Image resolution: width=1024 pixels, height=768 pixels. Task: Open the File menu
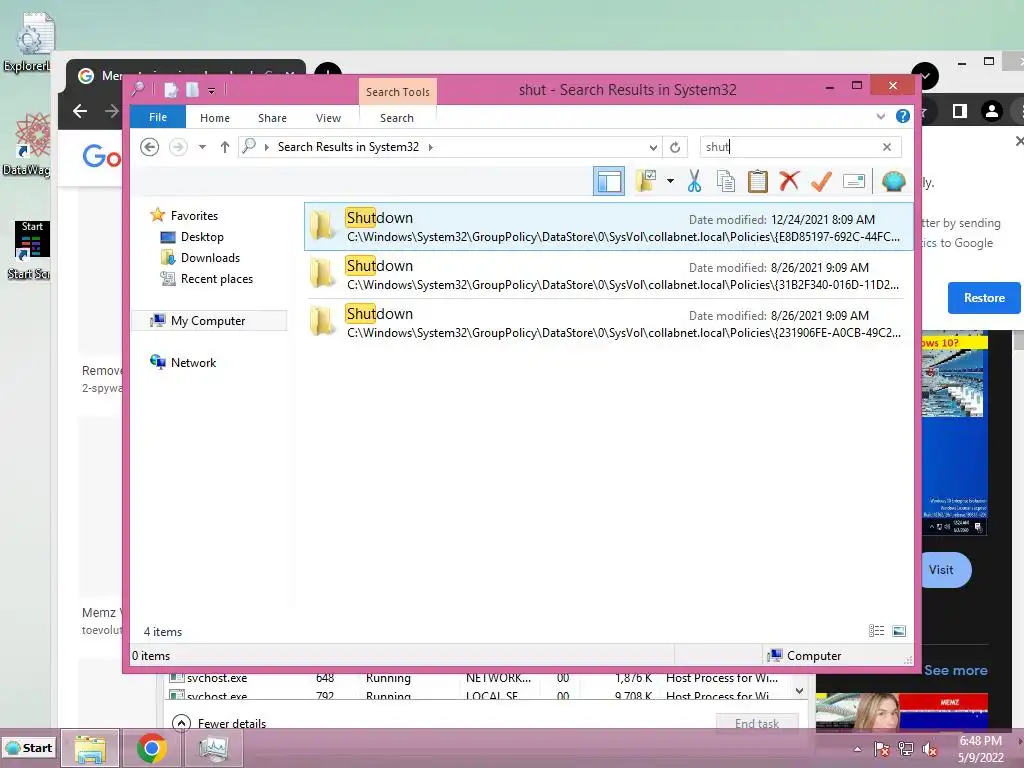[x=158, y=118]
